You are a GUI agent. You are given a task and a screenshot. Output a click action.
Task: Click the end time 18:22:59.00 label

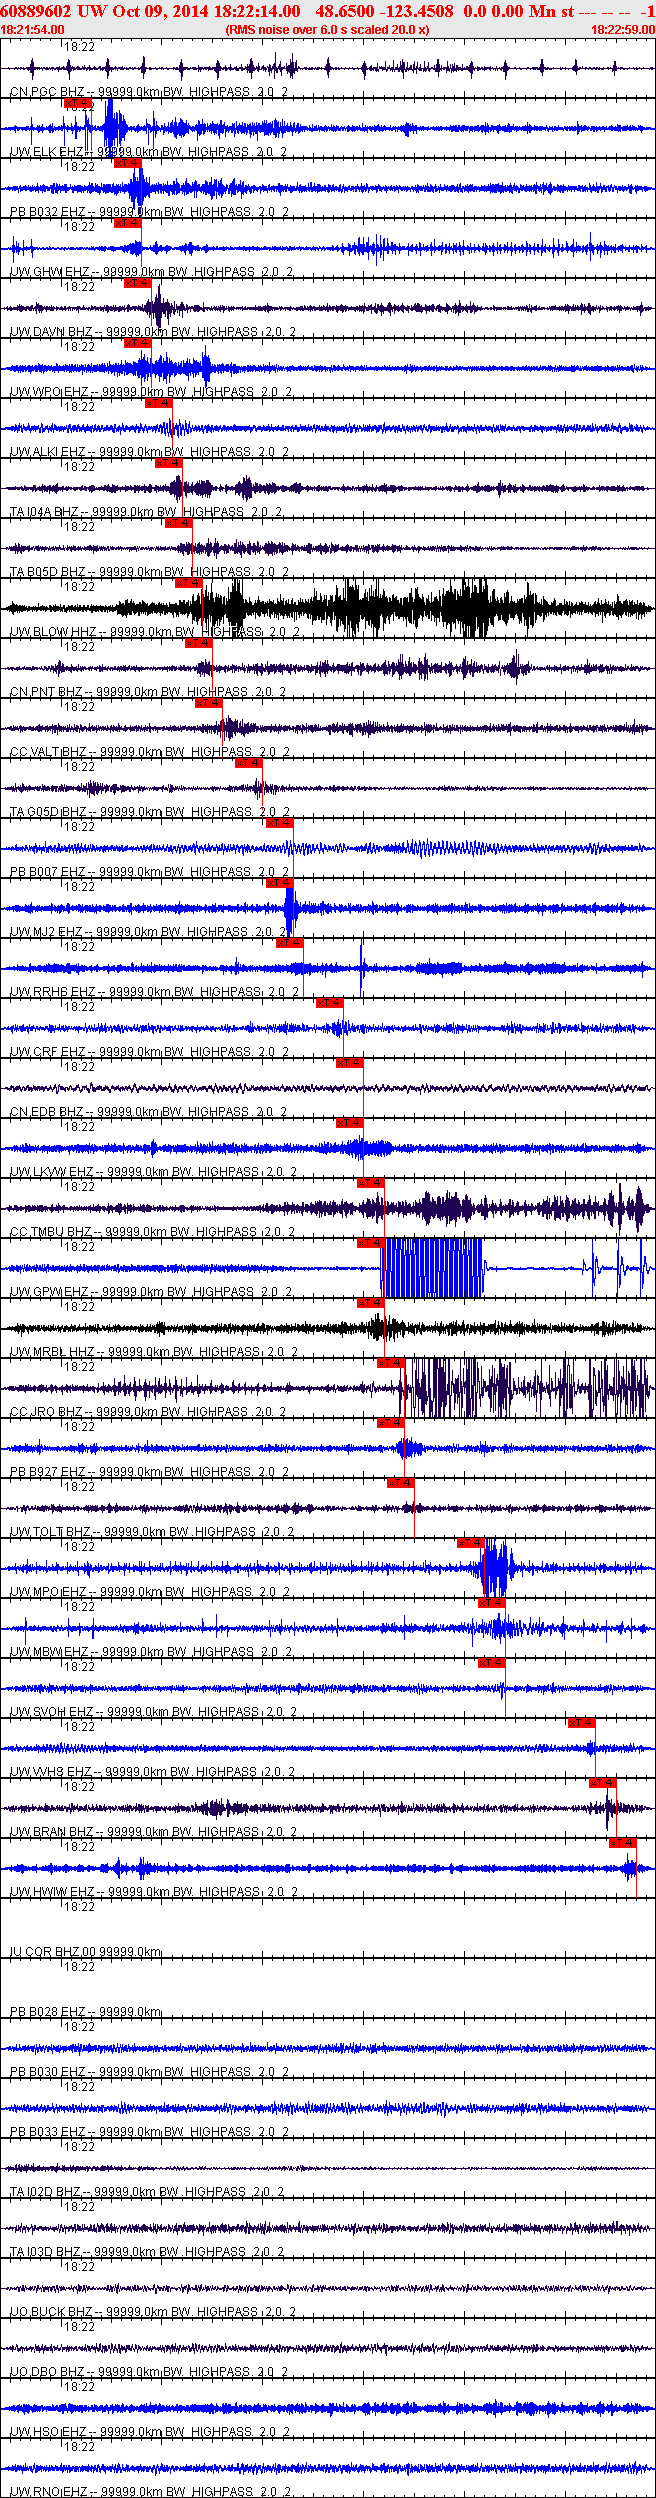tap(622, 30)
